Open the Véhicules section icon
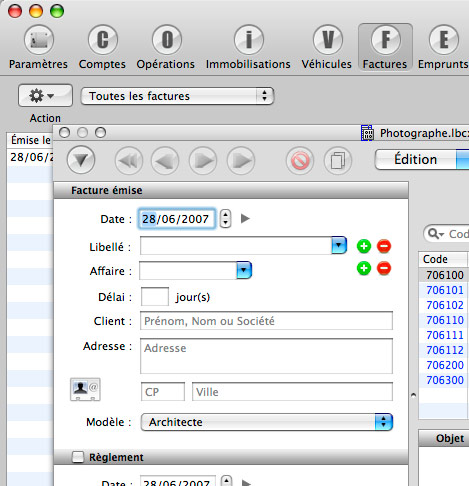Image resolution: width=469 pixels, height=486 pixels. pos(328,40)
